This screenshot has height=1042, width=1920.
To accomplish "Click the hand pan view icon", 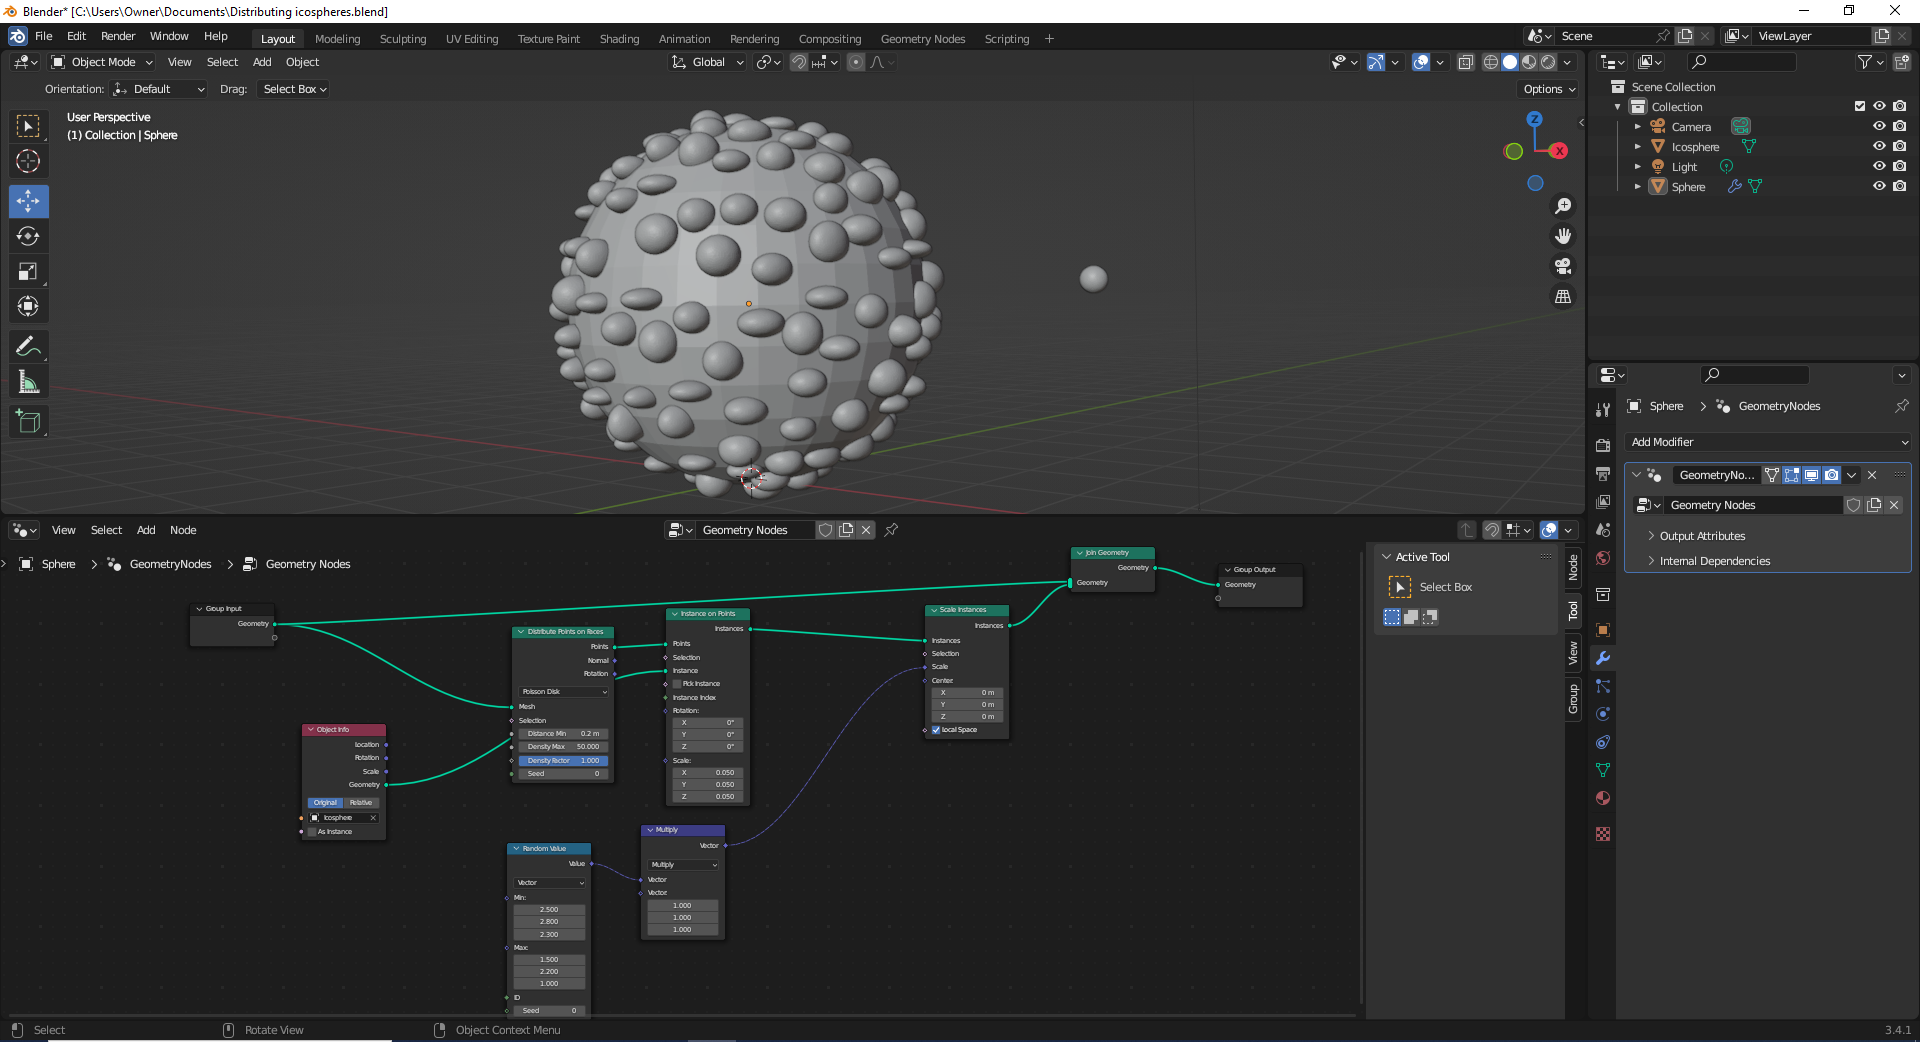I will [1562, 236].
